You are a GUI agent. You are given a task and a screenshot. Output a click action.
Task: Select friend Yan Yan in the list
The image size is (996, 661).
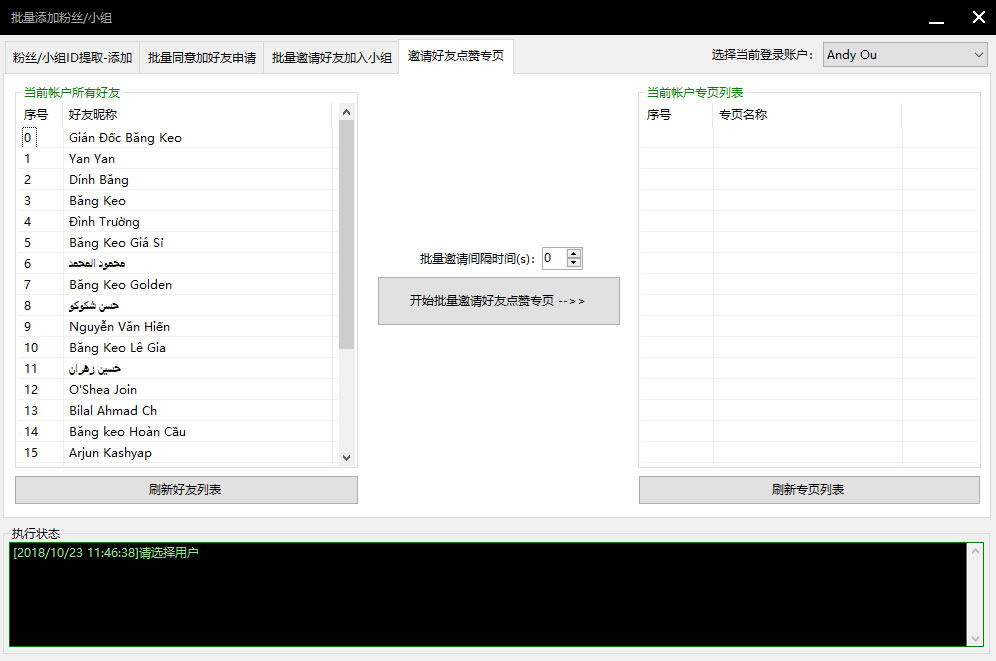[x=92, y=159]
